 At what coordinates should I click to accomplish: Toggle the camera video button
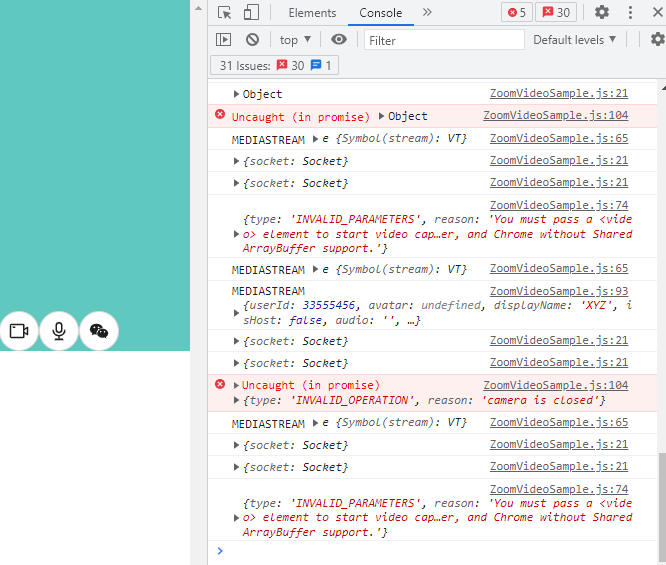[19, 331]
